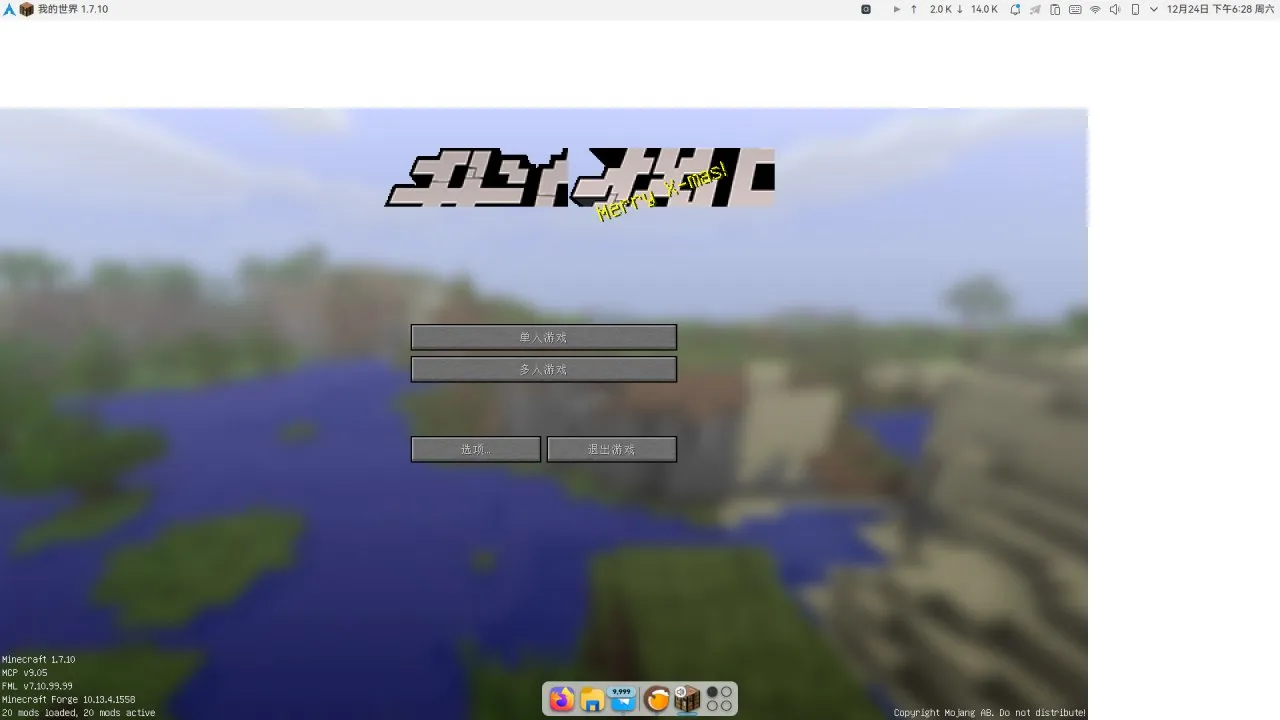
Task: Click the orange swirl launcher icon in dock
Action: 656,699
